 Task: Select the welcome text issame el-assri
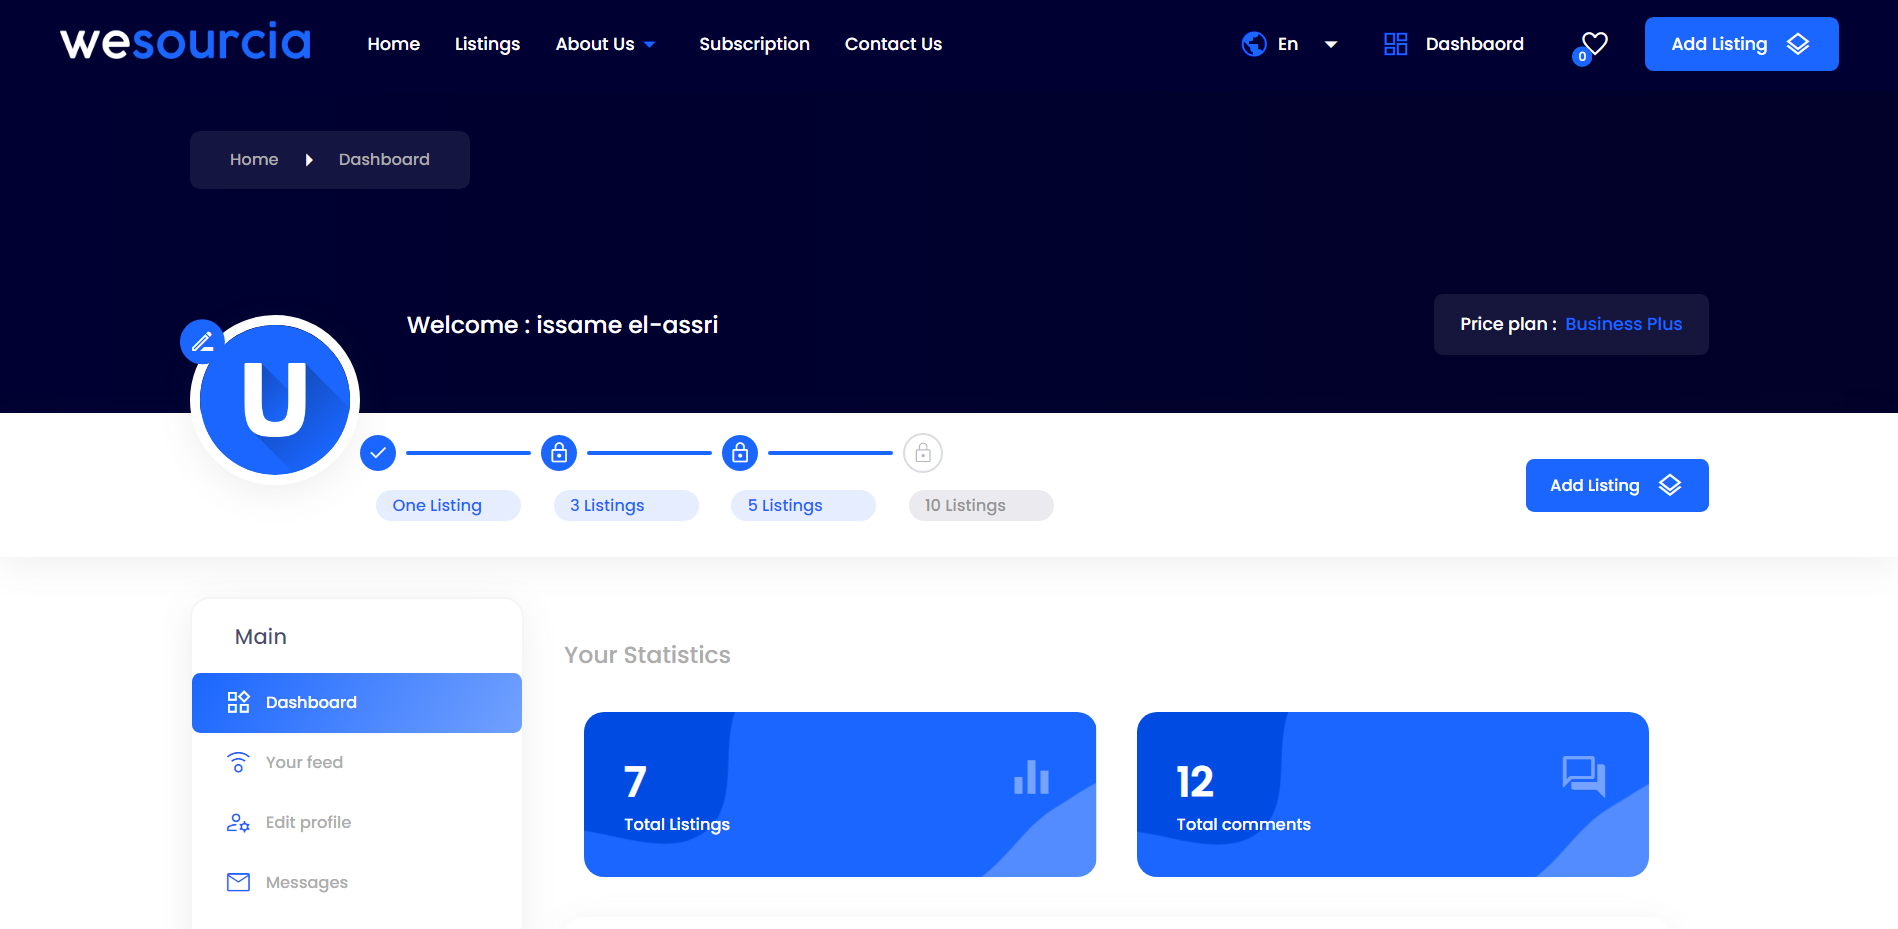point(627,325)
